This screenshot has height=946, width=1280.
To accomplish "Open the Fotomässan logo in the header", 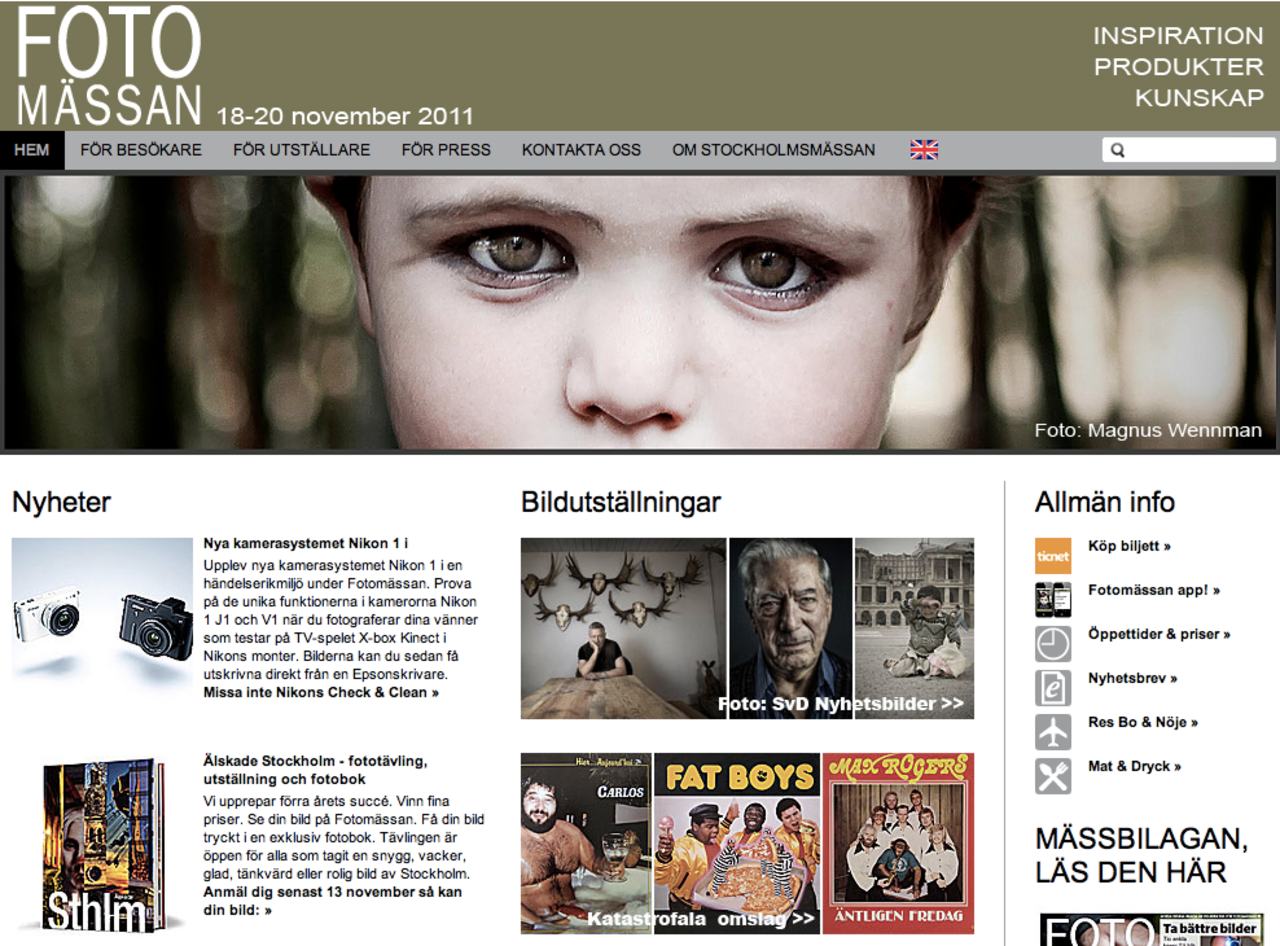I will 110,66.
